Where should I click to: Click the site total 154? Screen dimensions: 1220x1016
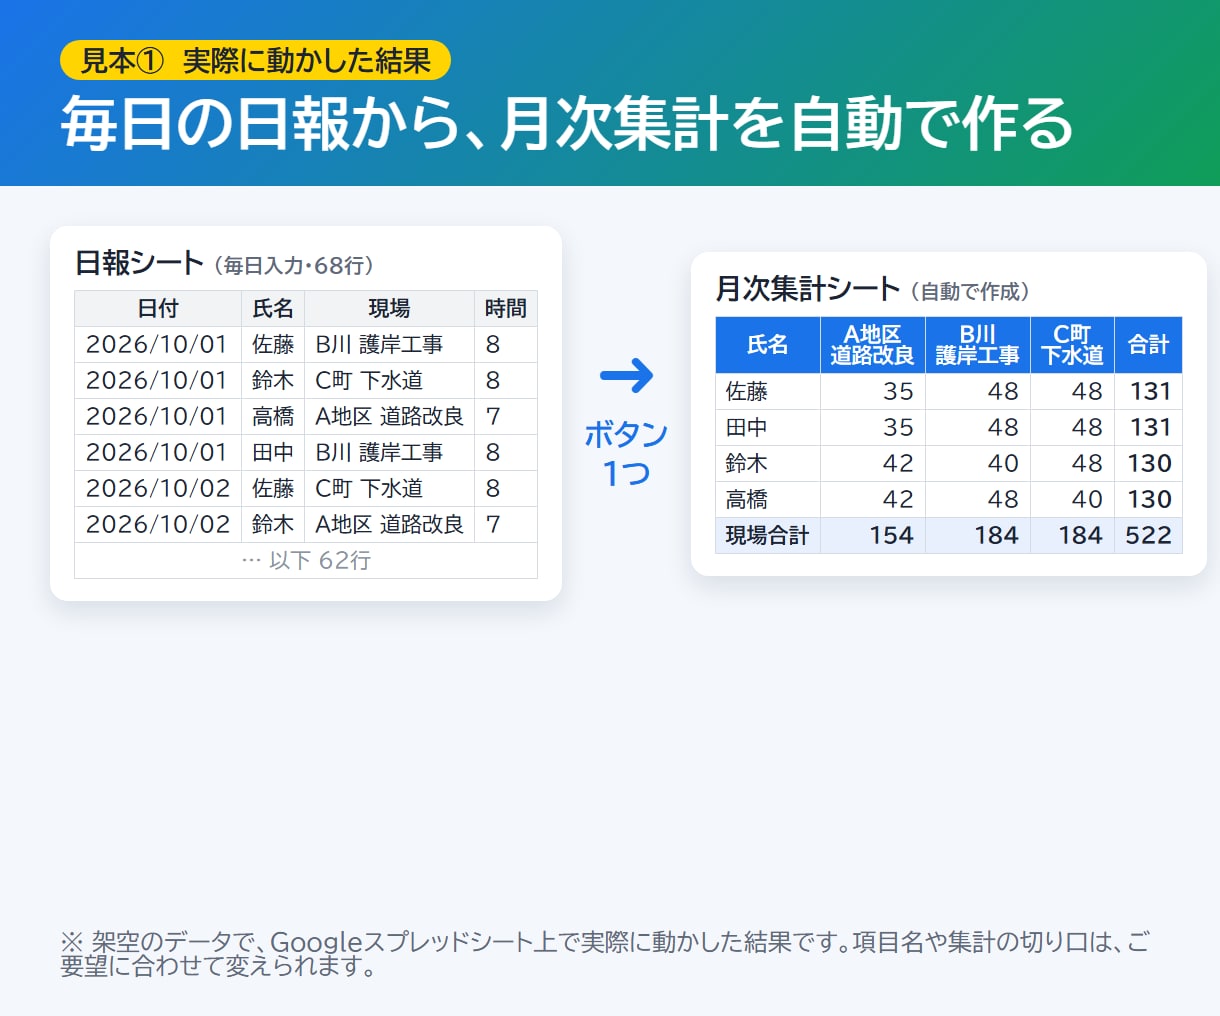892,536
